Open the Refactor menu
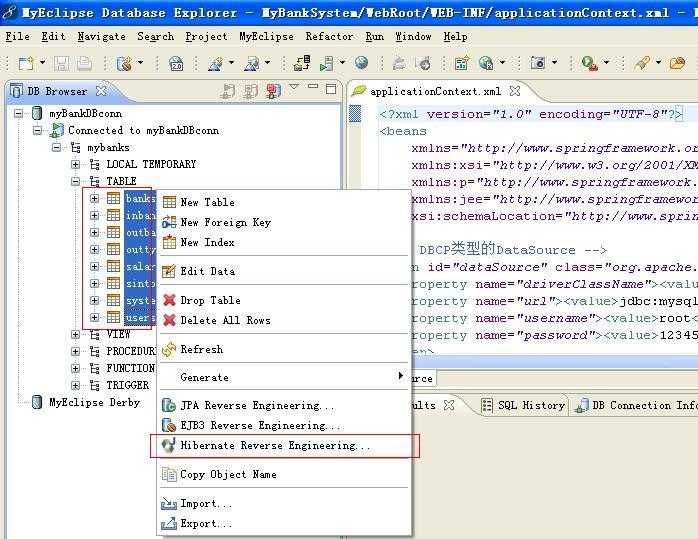This screenshot has height=539, width=698. pyautogui.click(x=329, y=36)
